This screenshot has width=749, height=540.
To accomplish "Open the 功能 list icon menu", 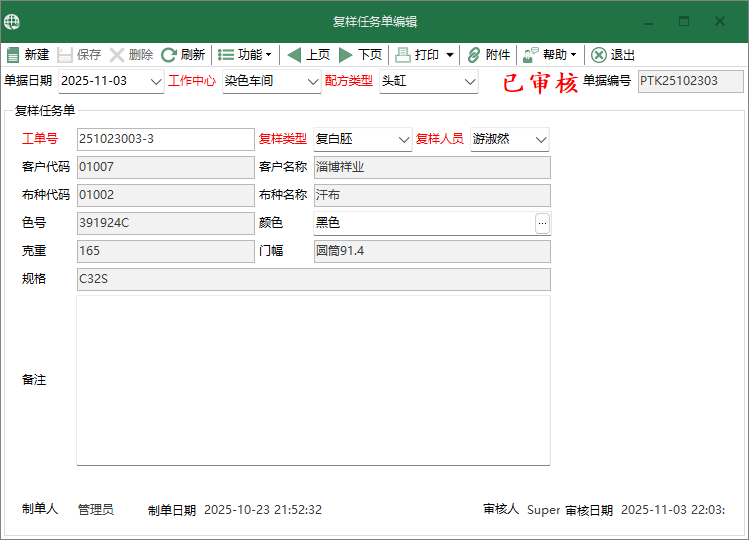I will [x=226, y=55].
